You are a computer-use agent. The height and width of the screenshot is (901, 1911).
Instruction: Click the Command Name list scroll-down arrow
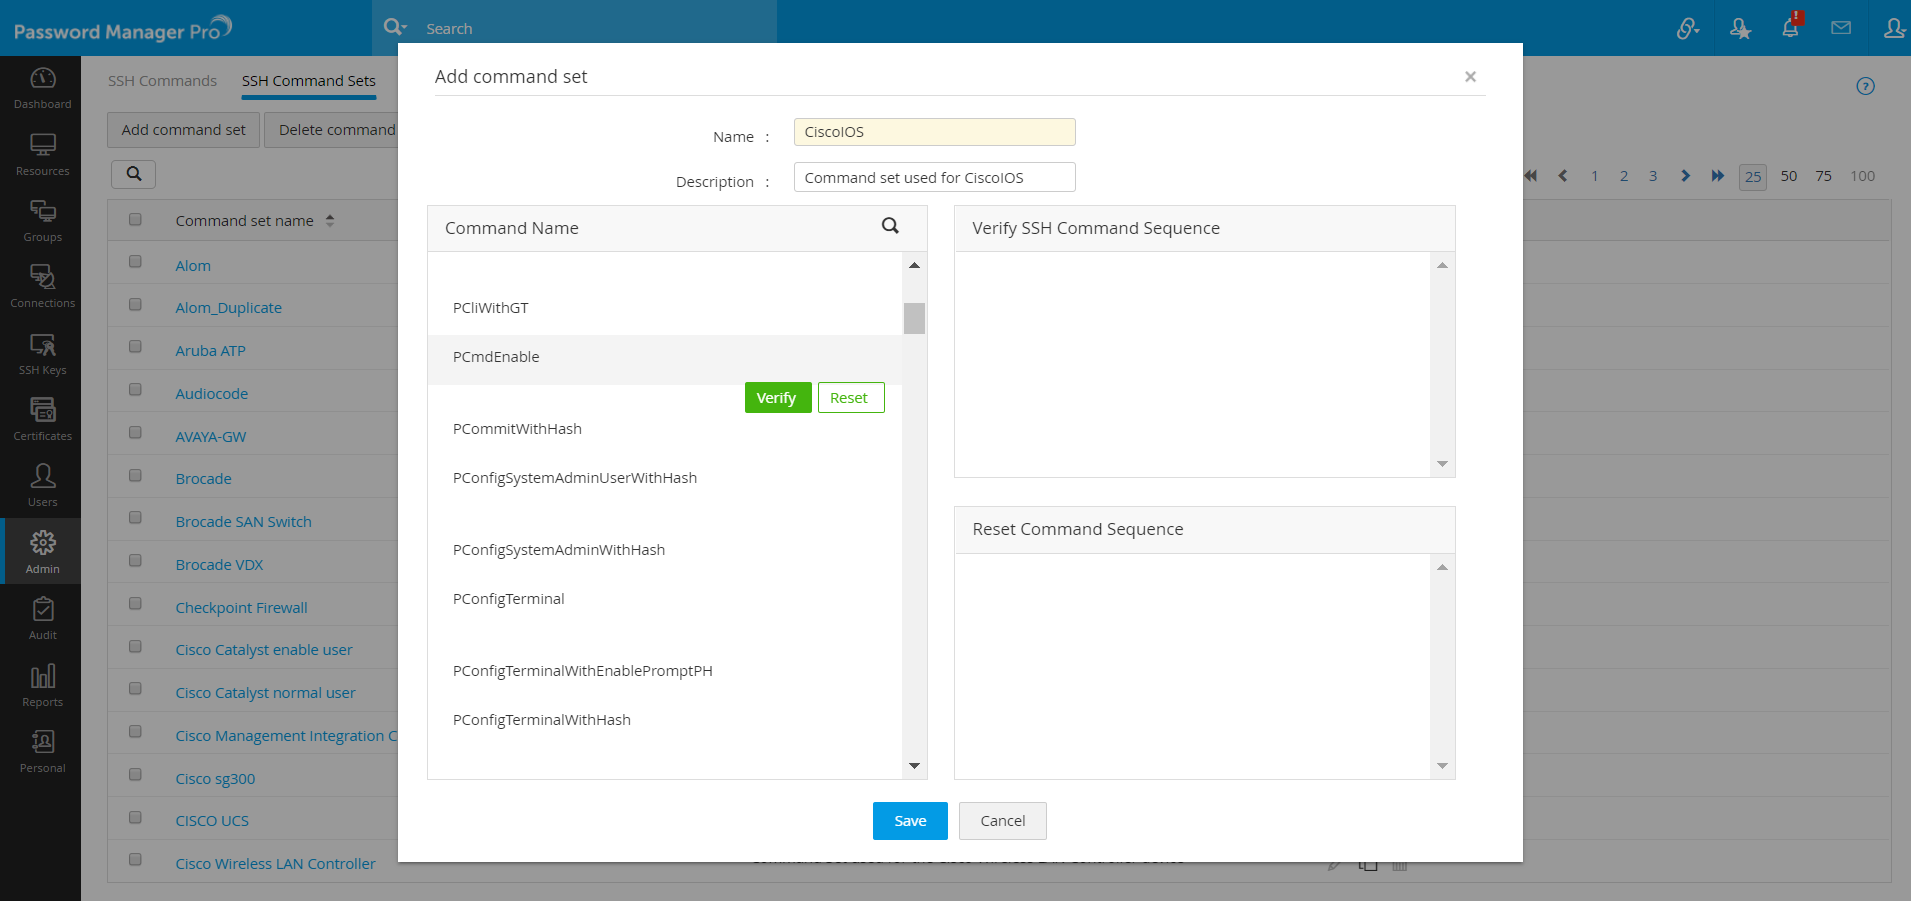coord(914,766)
